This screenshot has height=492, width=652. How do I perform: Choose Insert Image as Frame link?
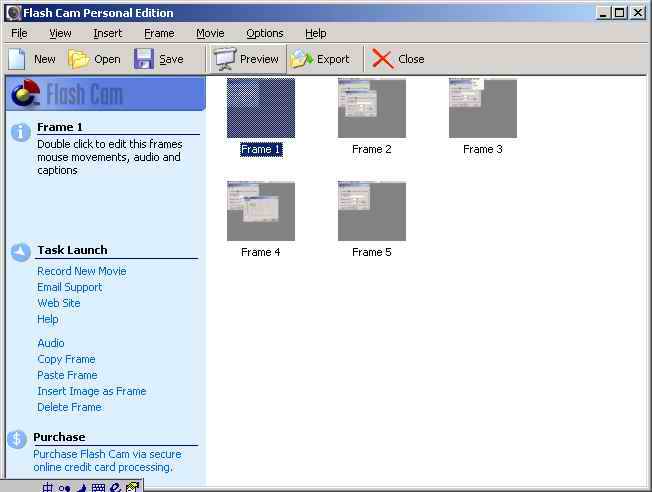[91, 391]
